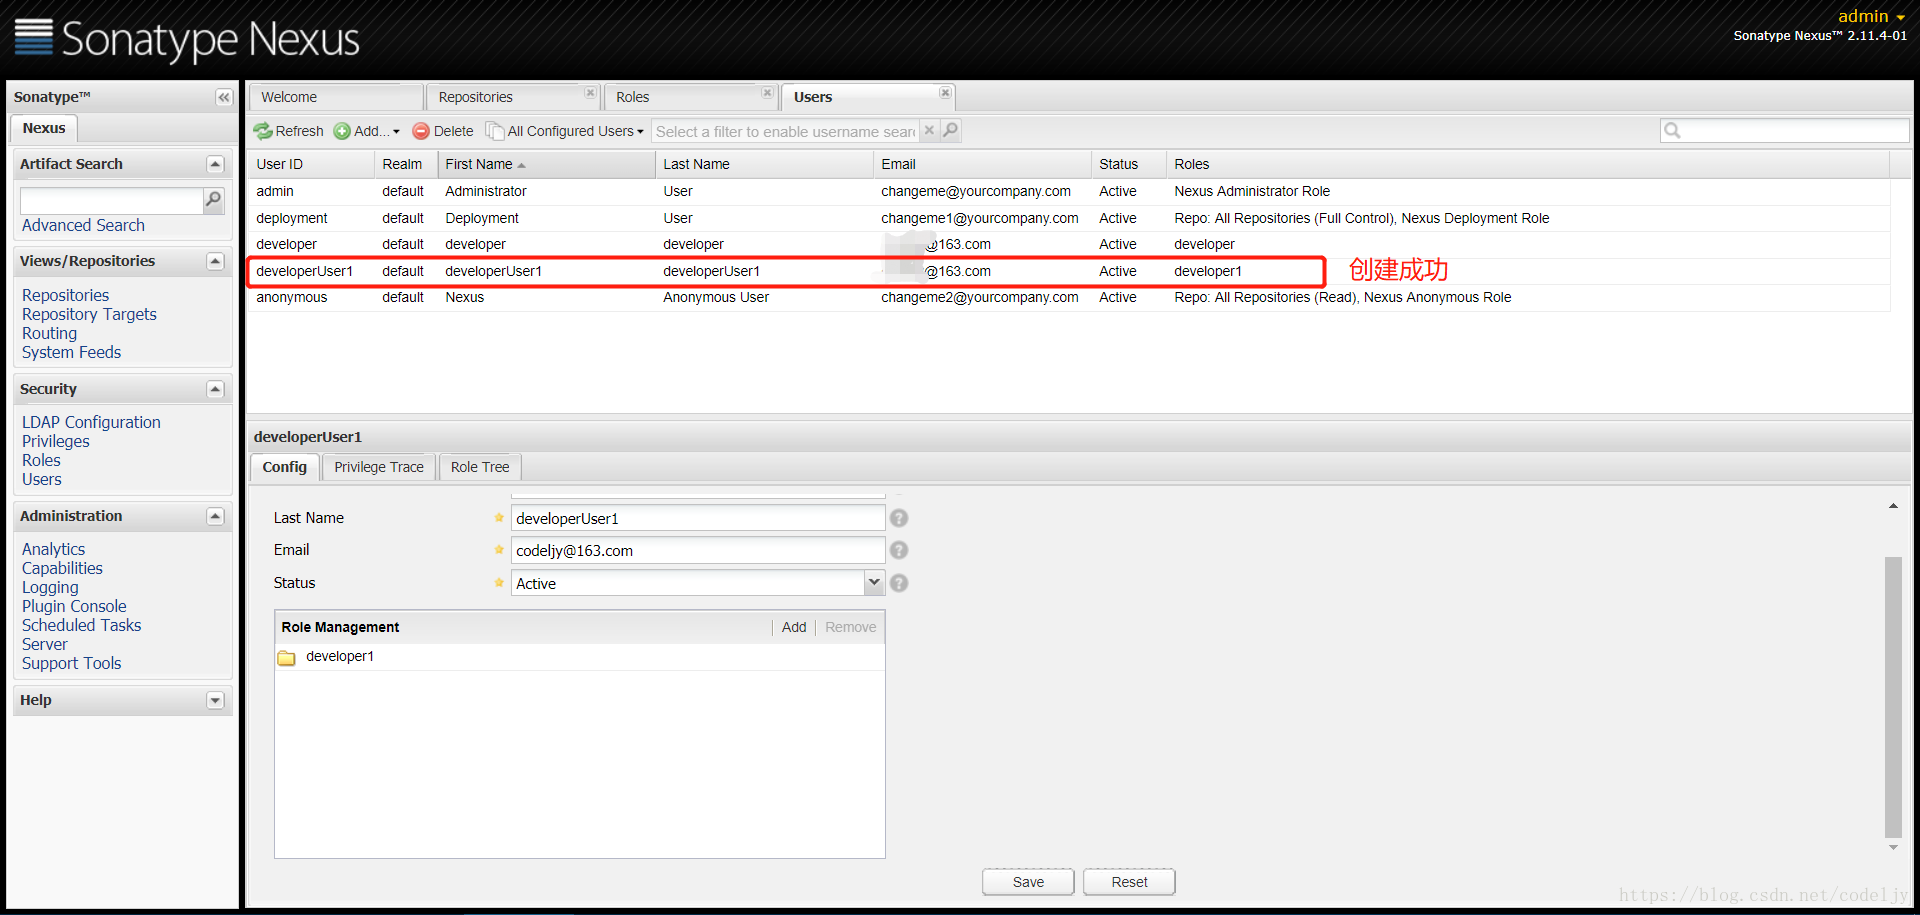Screen dimensions: 1920x915
Task: Open the admin account menu
Action: (x=1871, y=16)
